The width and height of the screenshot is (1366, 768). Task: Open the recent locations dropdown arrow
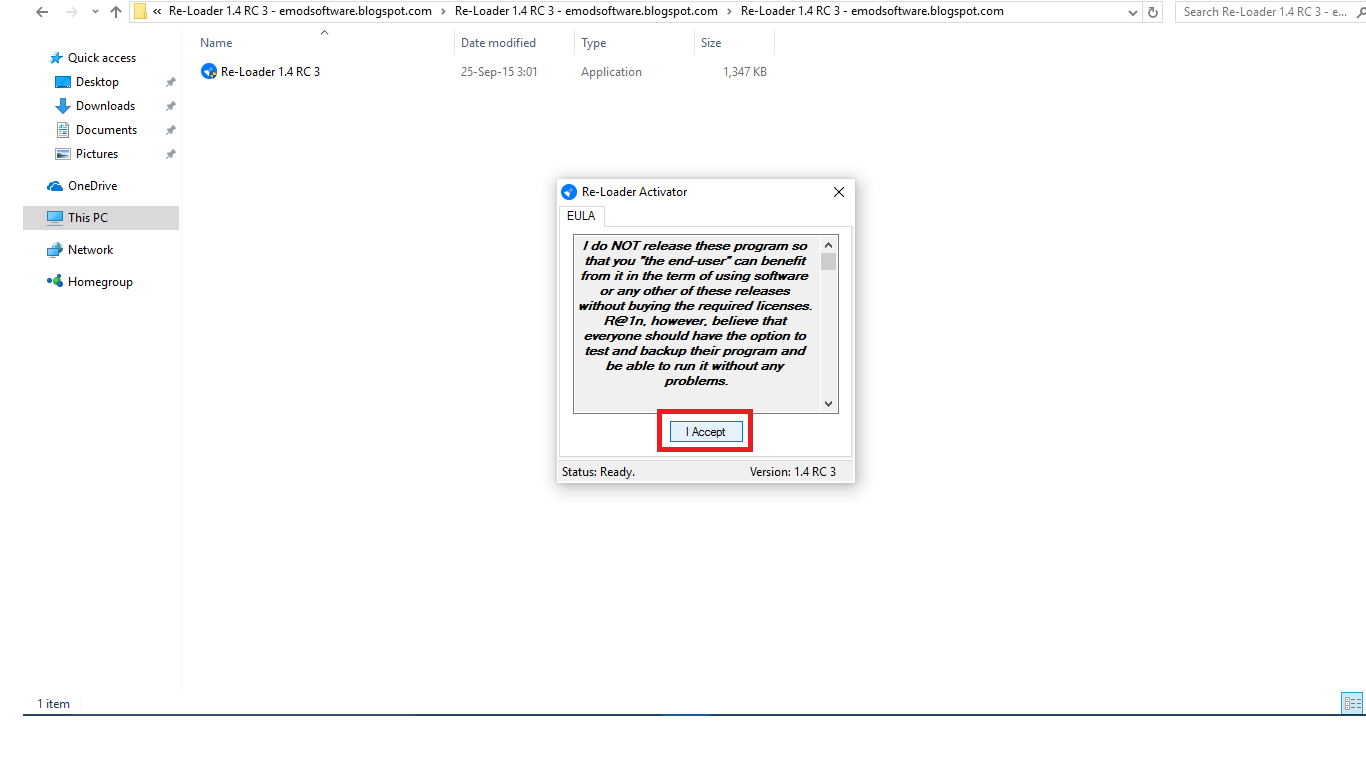[95, 13]
